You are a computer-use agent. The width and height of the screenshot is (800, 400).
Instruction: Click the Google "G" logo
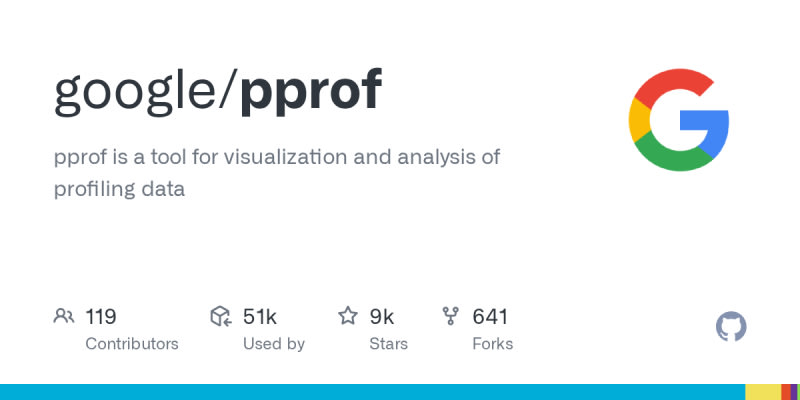tap(680, 120)
